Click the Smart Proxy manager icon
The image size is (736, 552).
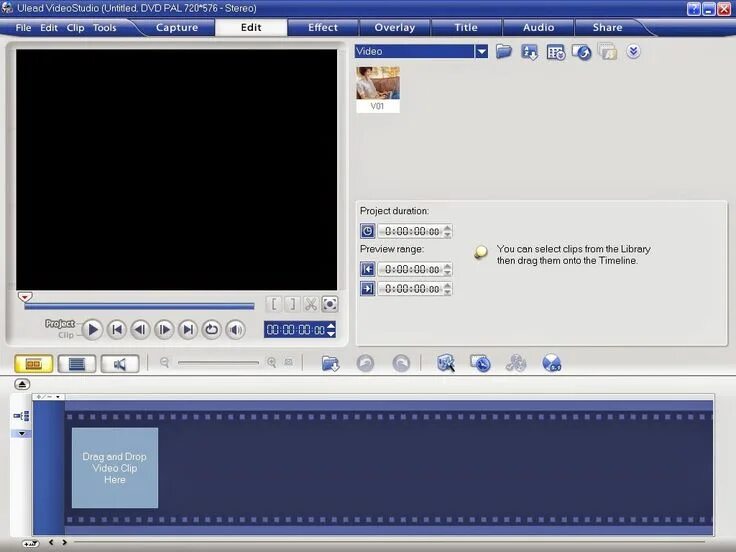click(445, 363)
